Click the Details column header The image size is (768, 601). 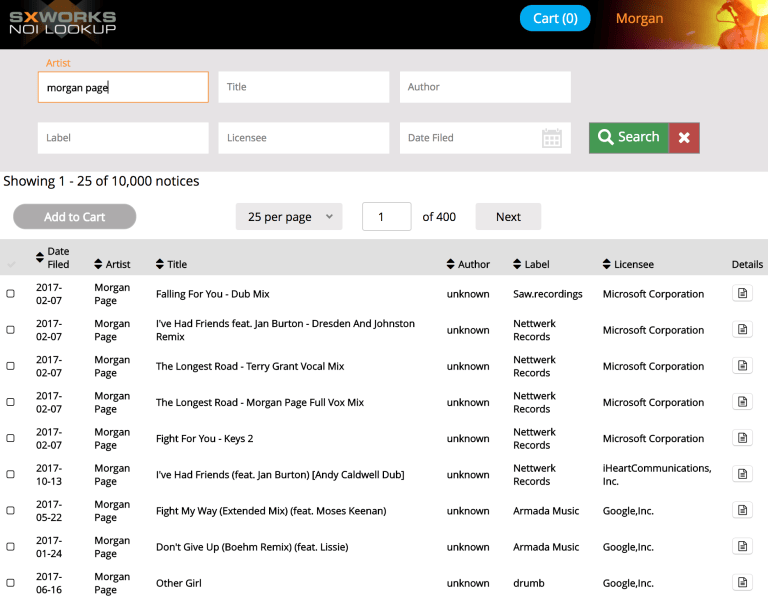[747, 264]
